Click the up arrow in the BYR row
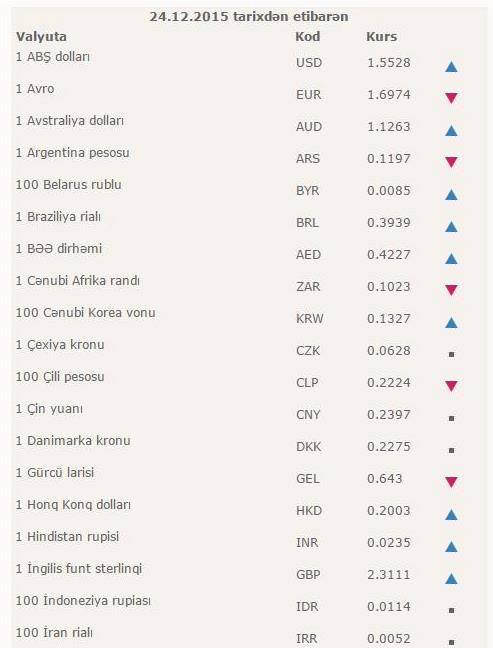493x648 pixels. [451, 195]
